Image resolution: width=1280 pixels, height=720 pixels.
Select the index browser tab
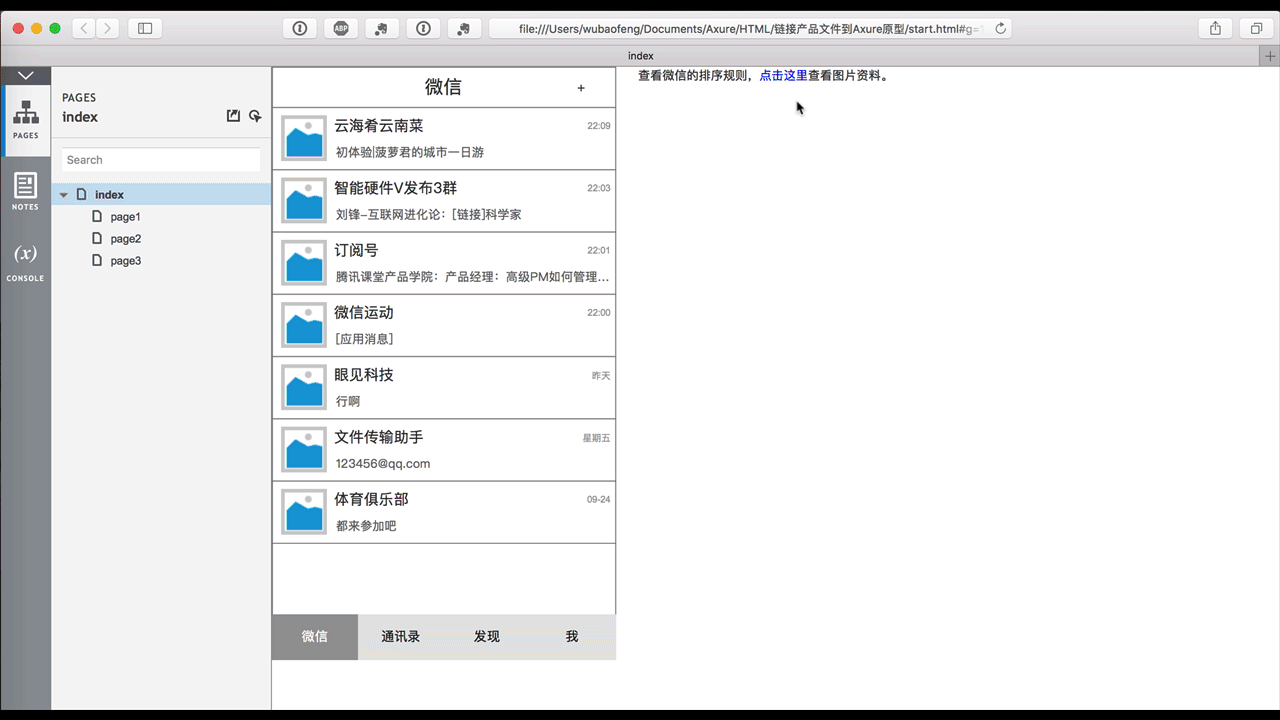[640, 56]
